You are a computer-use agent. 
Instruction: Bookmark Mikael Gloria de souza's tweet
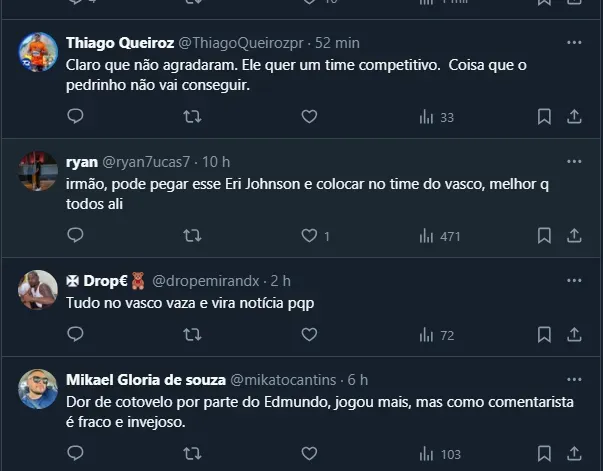pos(544,454)
